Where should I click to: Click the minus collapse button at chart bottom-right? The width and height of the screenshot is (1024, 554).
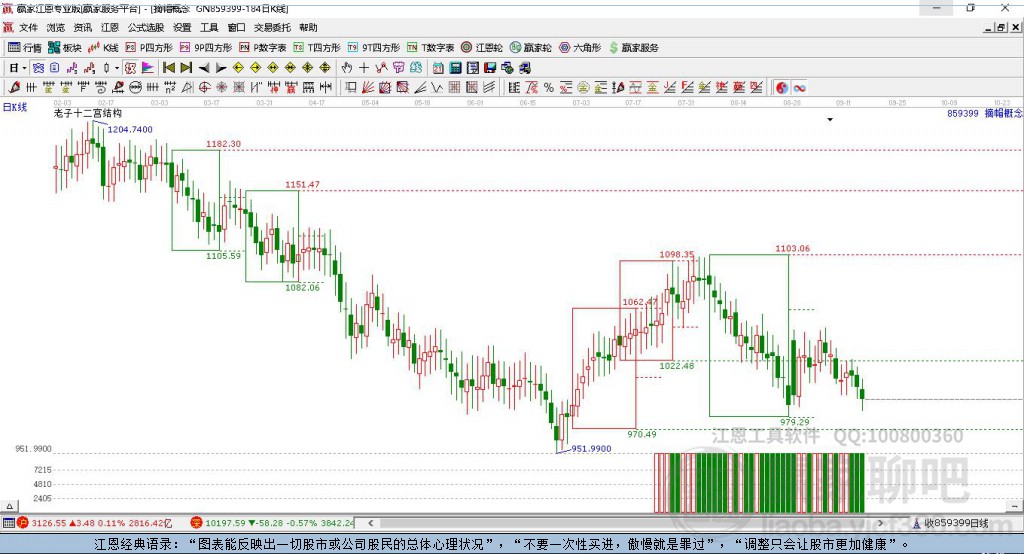pos(1015,506)
